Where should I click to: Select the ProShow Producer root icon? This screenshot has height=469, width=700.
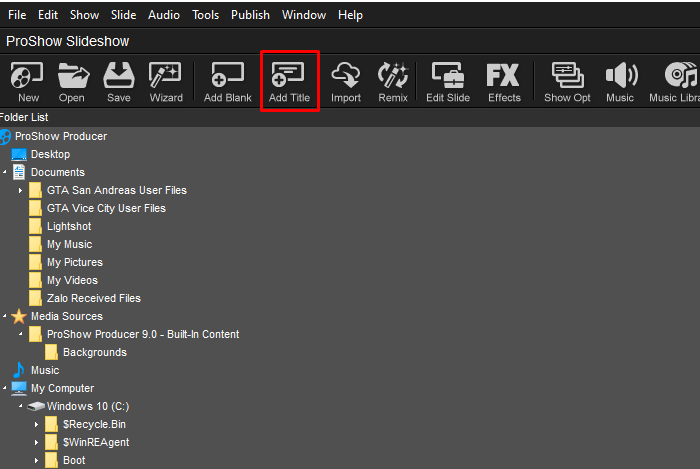(x=5, y=137)
